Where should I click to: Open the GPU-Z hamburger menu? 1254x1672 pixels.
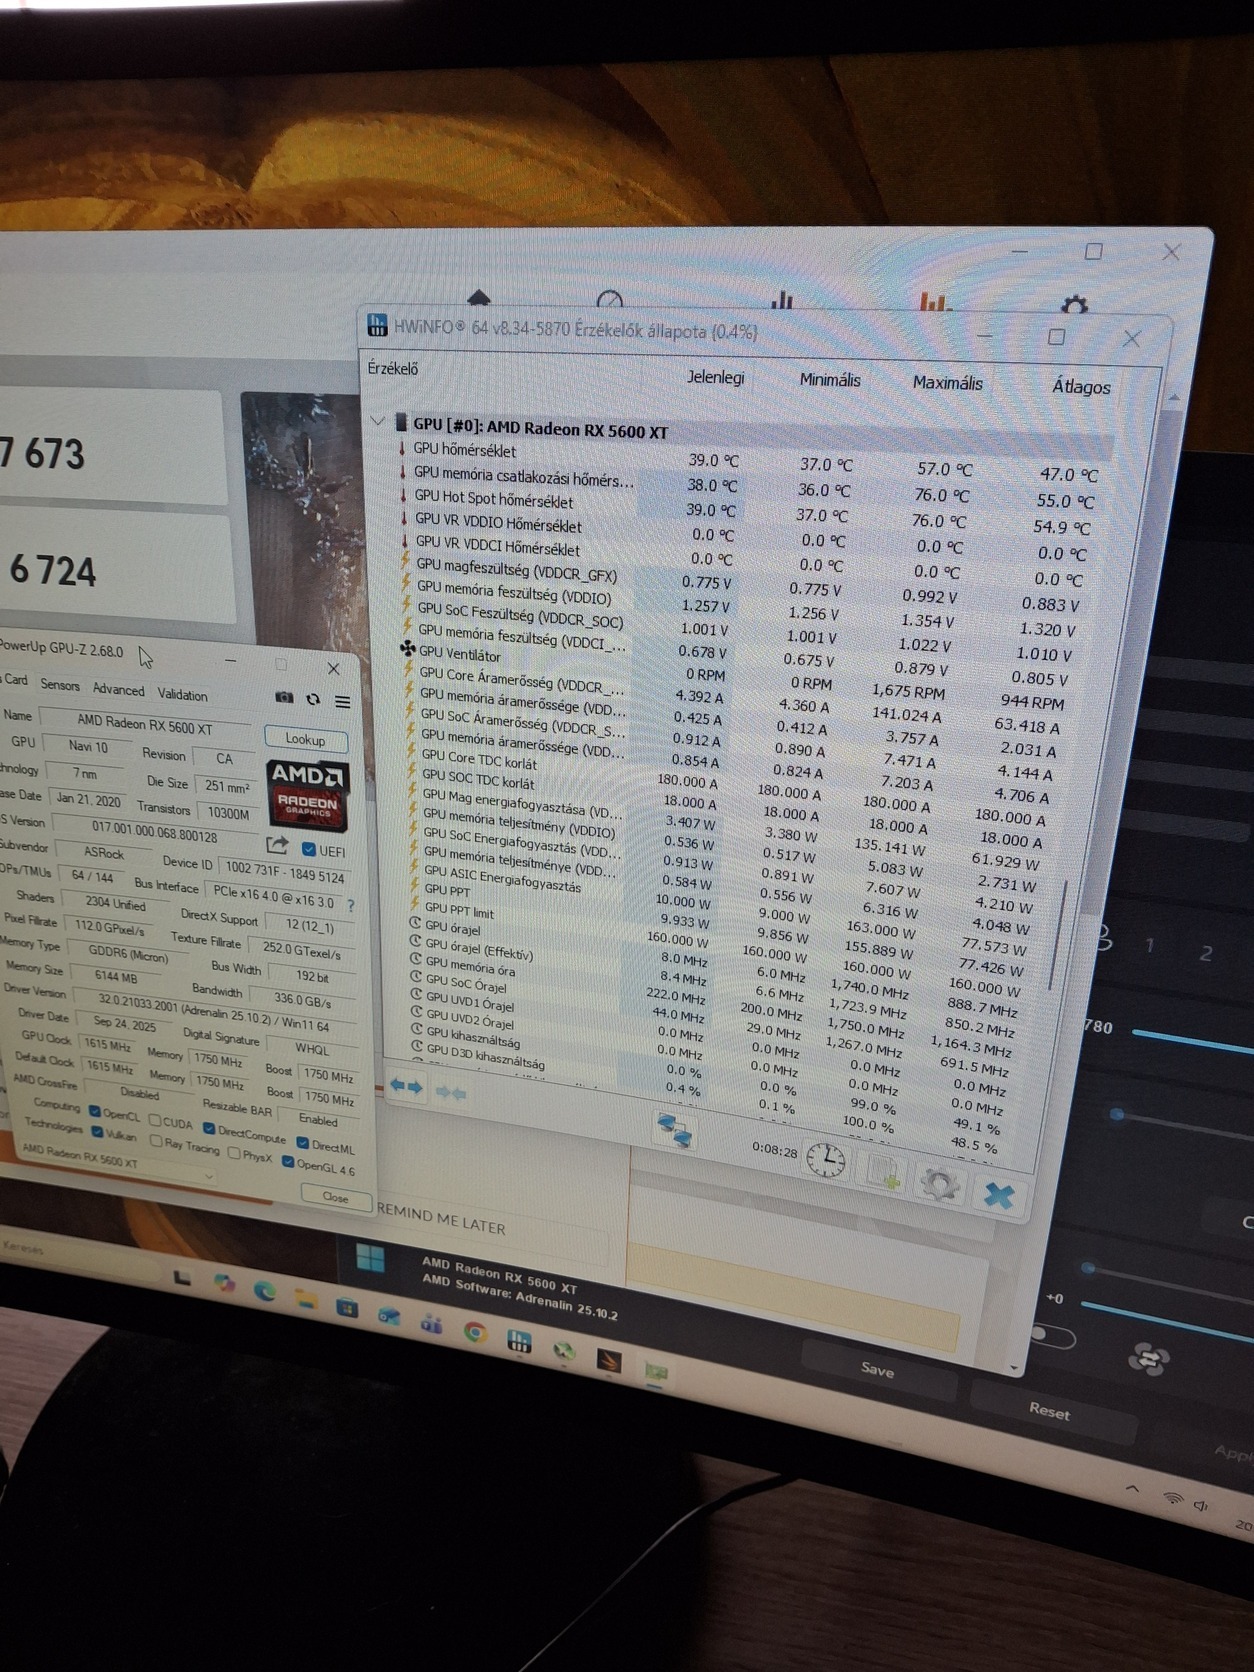tap(342, 702)
